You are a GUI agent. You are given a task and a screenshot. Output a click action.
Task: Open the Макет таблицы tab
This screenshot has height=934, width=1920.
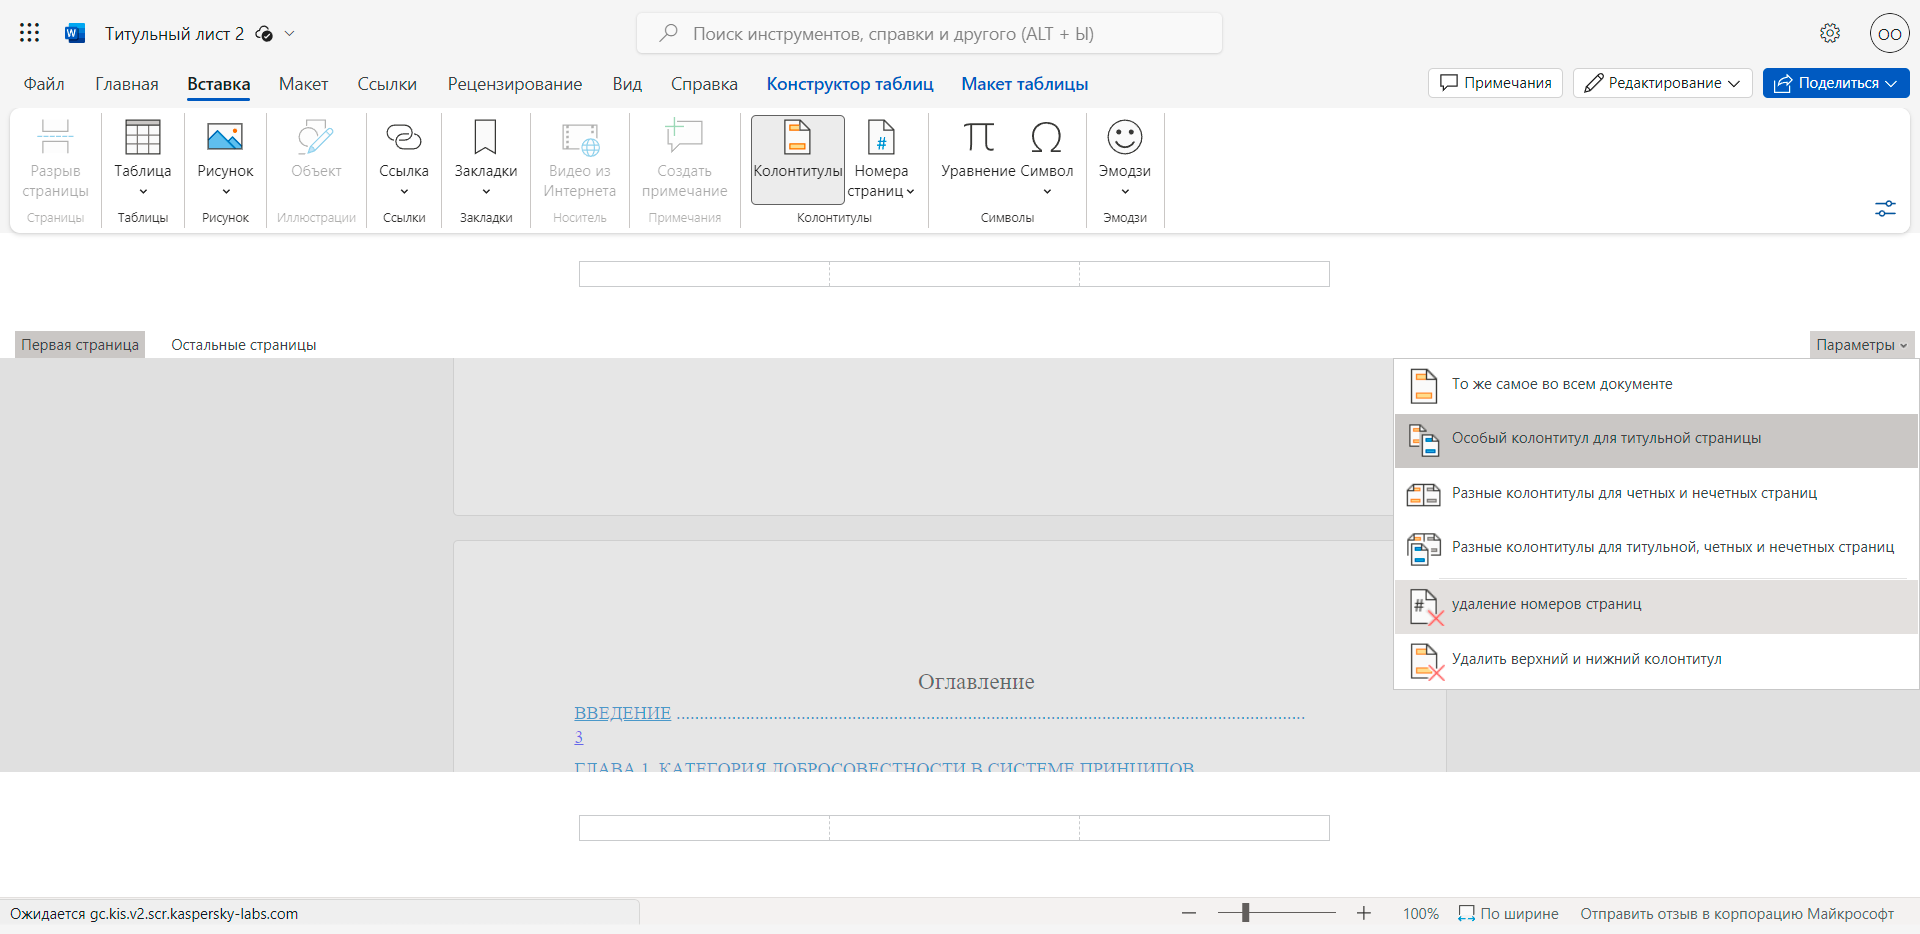1025,84
